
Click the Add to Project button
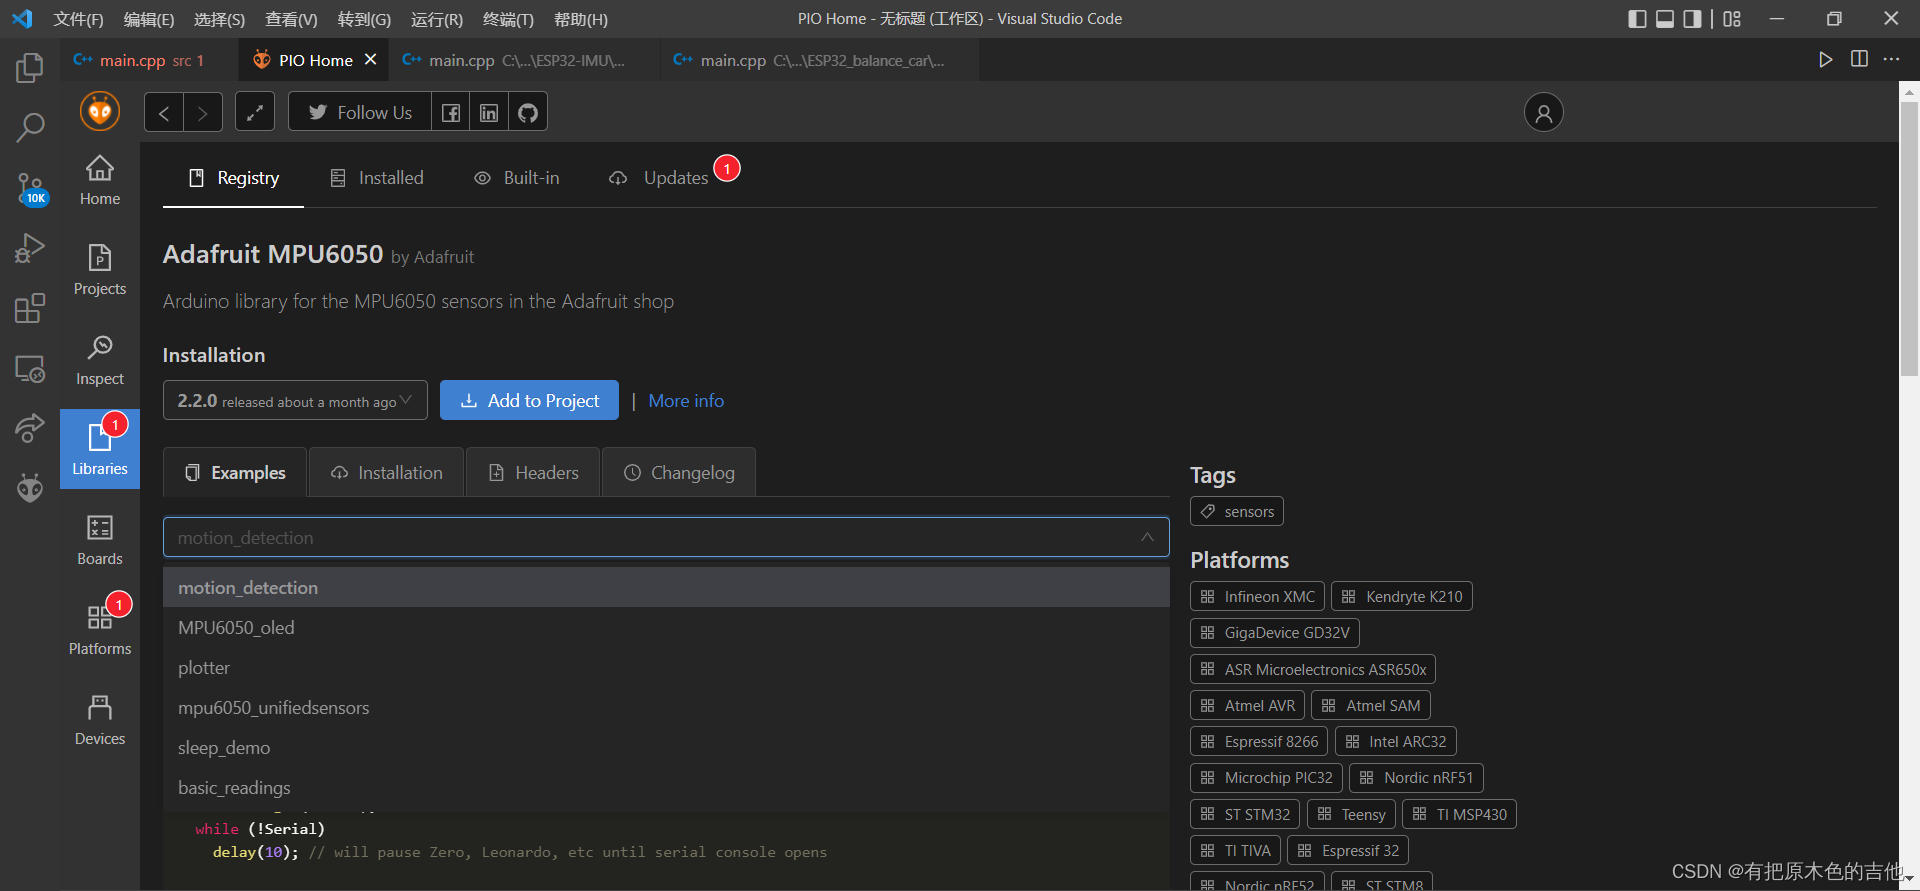(529, 401)
